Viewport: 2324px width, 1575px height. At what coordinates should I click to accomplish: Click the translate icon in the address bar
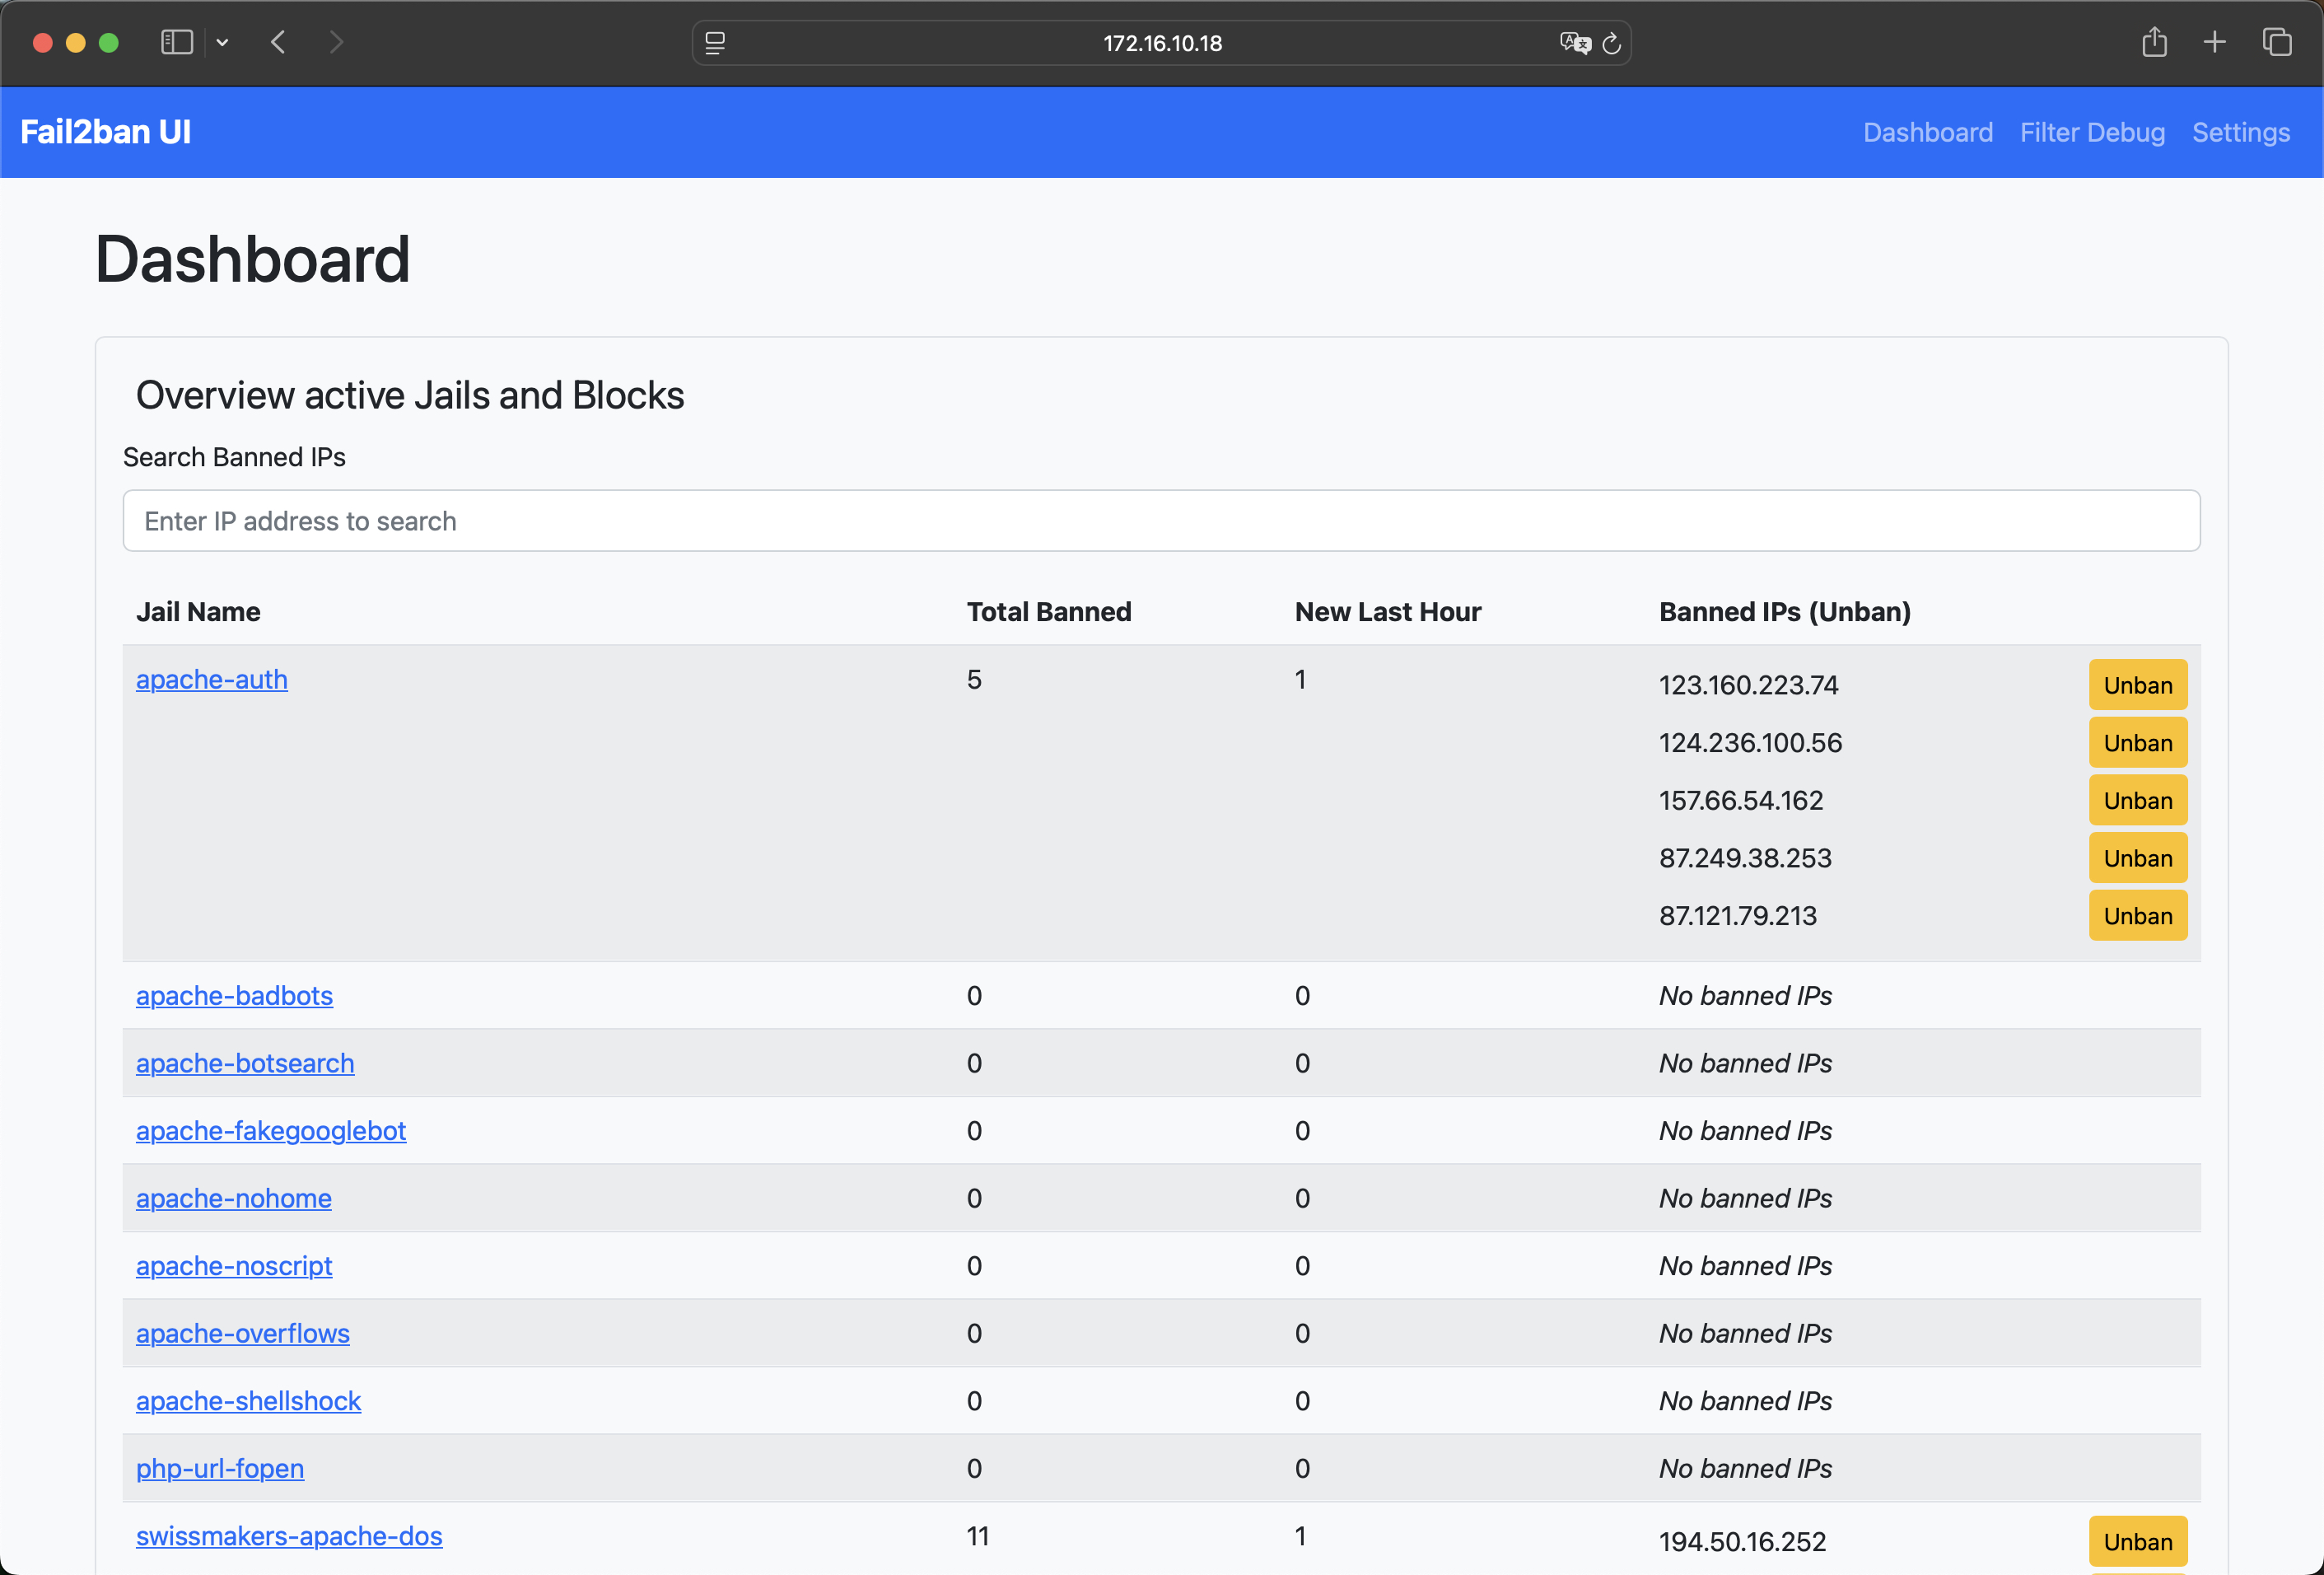pos(1574,43)
